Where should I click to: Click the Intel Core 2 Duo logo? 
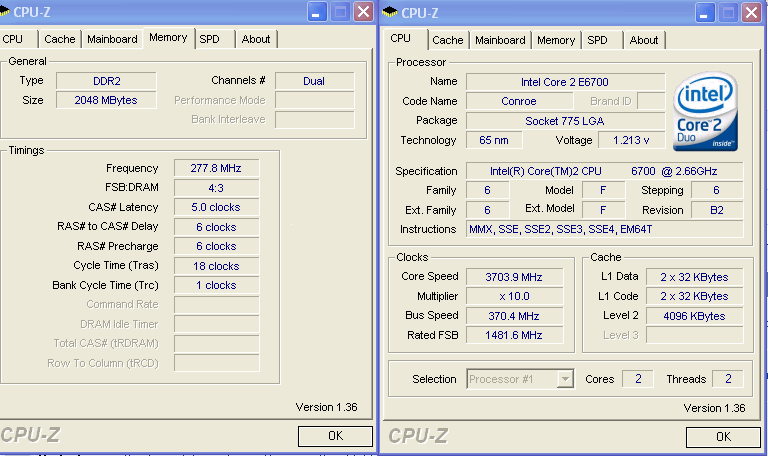705,111
